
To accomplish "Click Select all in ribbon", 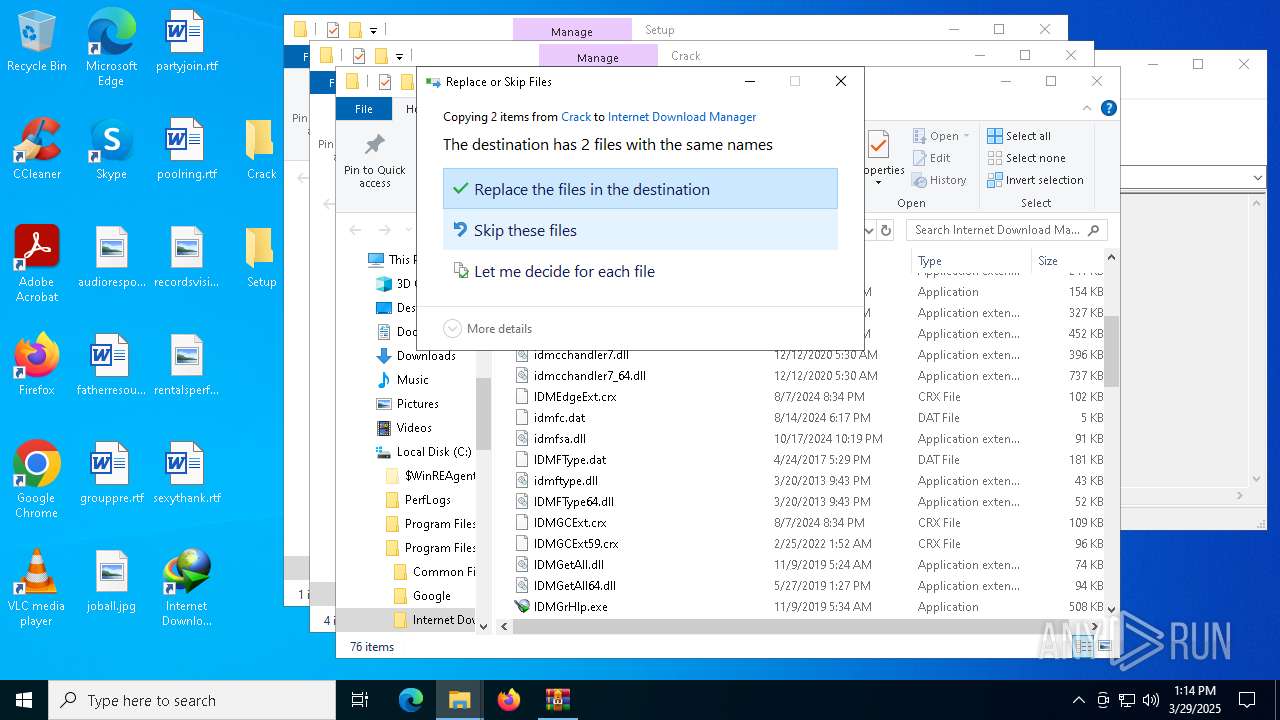I will click(1019, 136).
